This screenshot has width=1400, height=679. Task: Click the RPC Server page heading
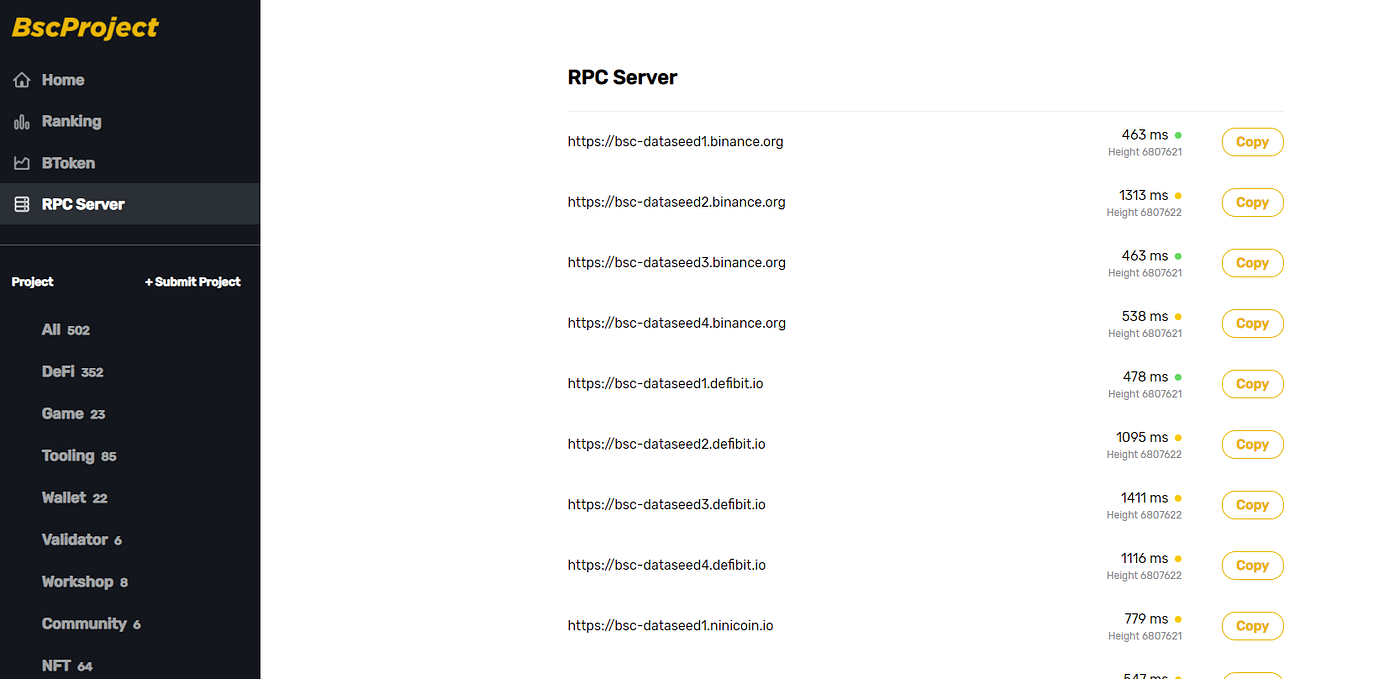622,77
